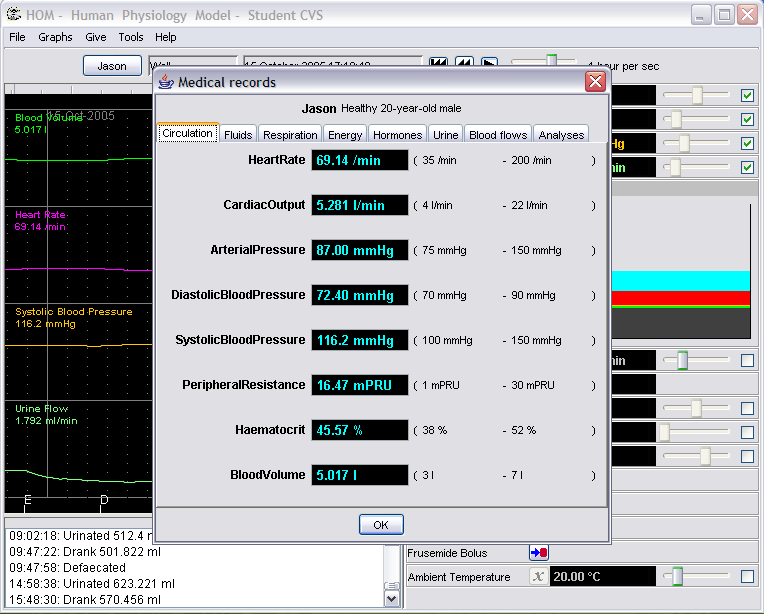The width and height of the screenshot is (764, 615).
Task: Uncheck the checkbox in the green min row
Action: [747, 167]
